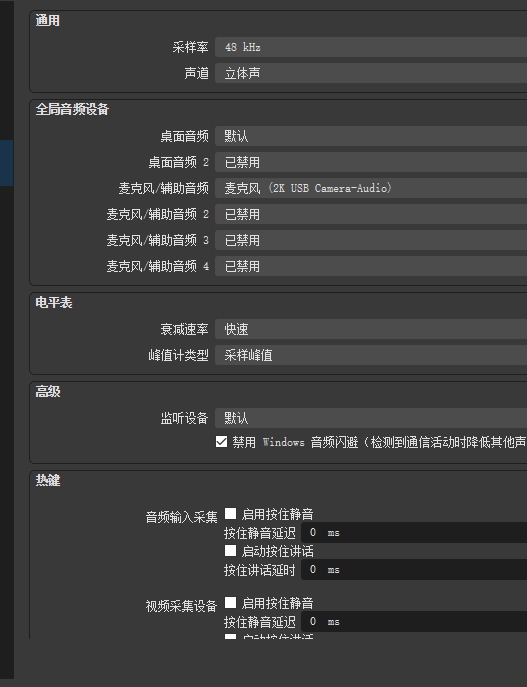Click the 按住讲话延时 field under 音频输入采集
The height and width of the screenshot is (687, 527).
(414, 570)
